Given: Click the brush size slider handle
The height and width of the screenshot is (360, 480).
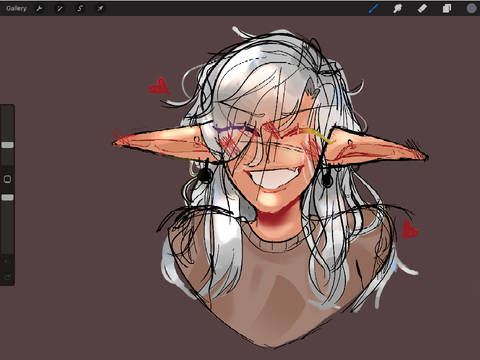Looking at the screenshot, I should point(7,145).
